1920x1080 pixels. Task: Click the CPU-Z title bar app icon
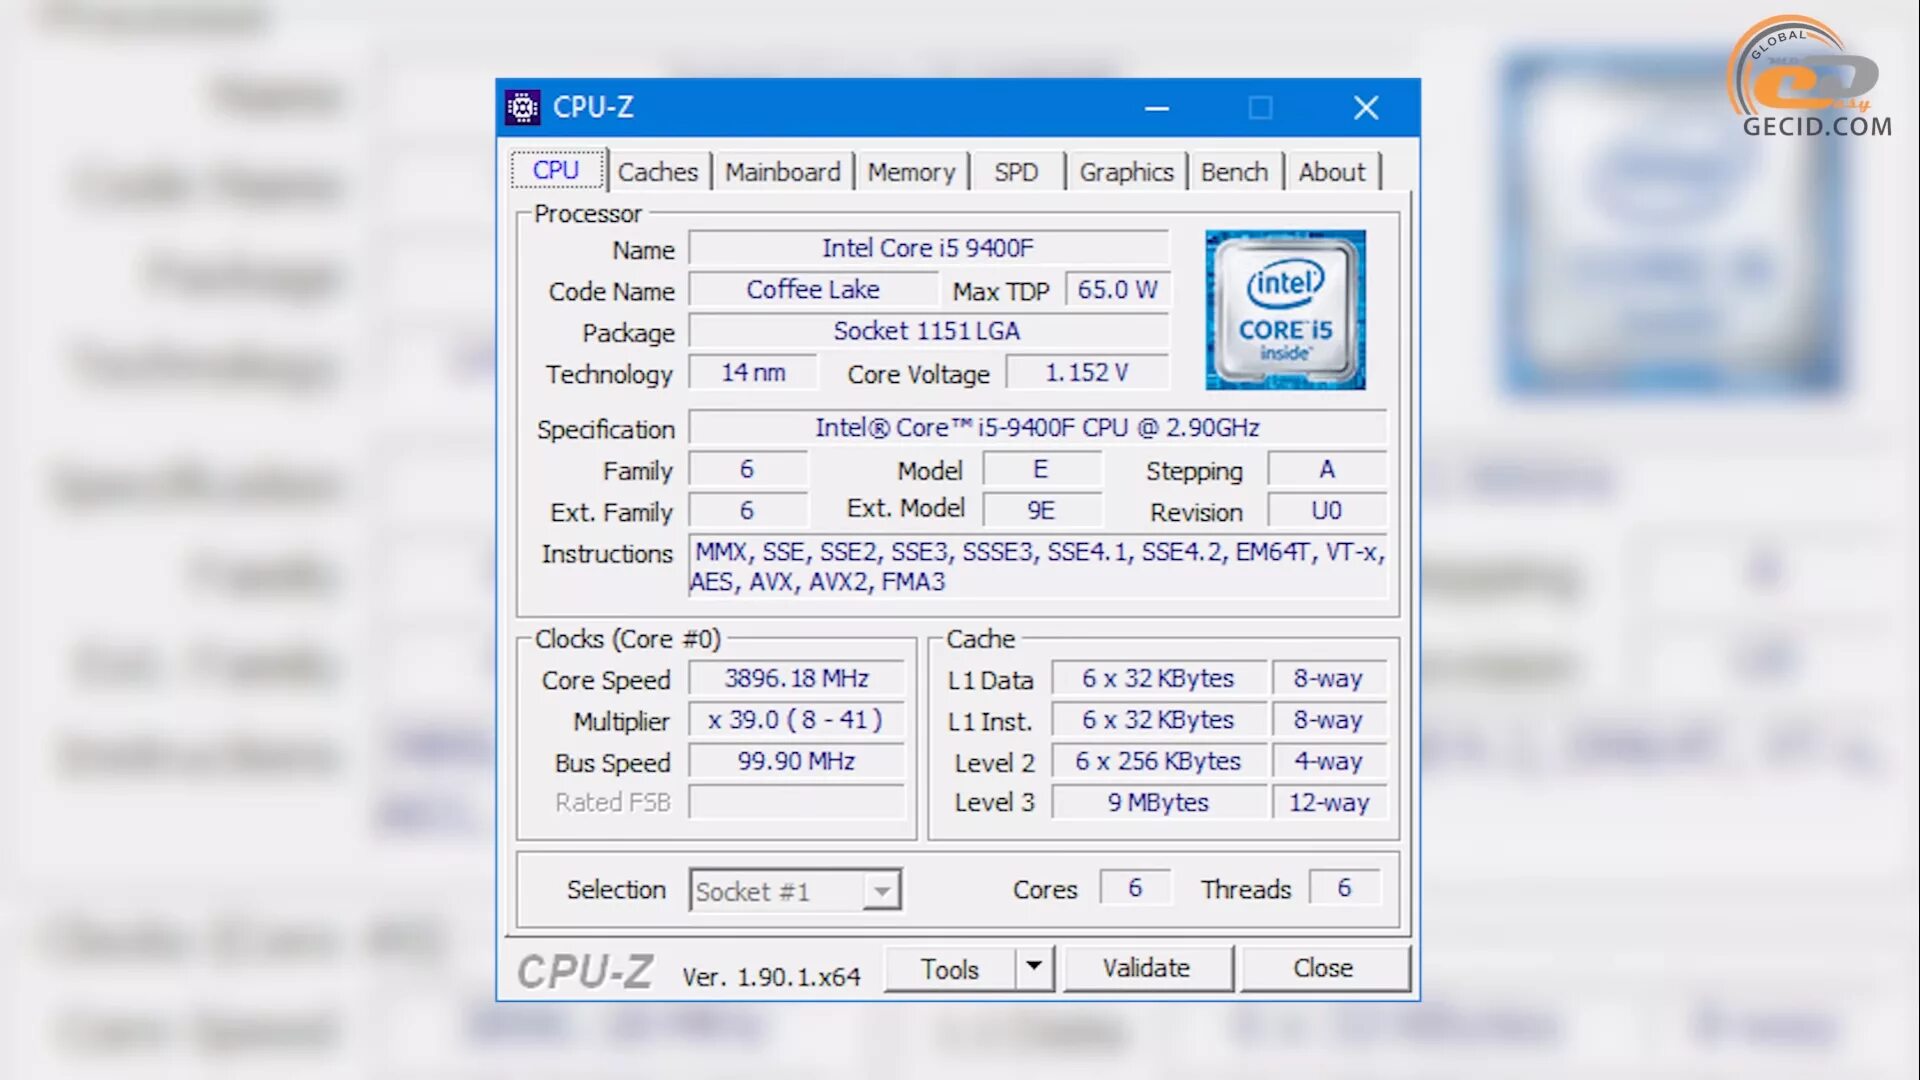click(x=522, y=107)
